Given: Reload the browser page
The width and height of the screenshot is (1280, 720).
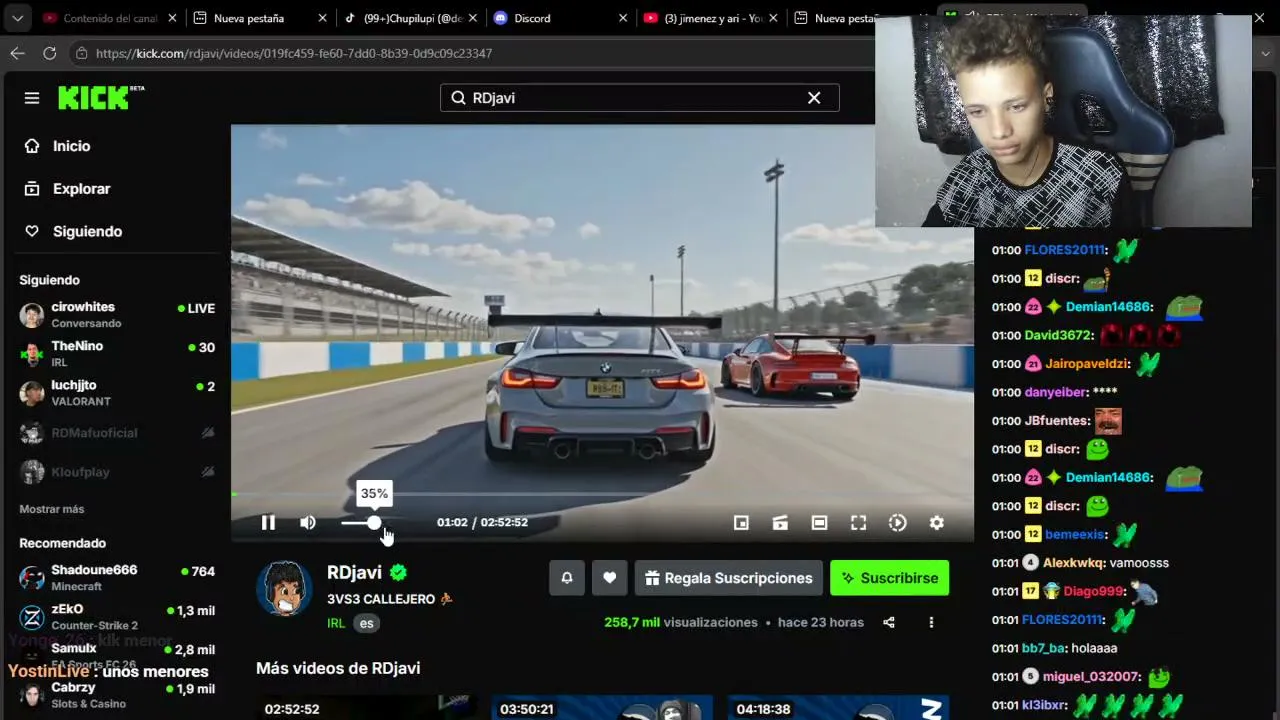Looking at the screenshot, I should [x=50, y=53].
